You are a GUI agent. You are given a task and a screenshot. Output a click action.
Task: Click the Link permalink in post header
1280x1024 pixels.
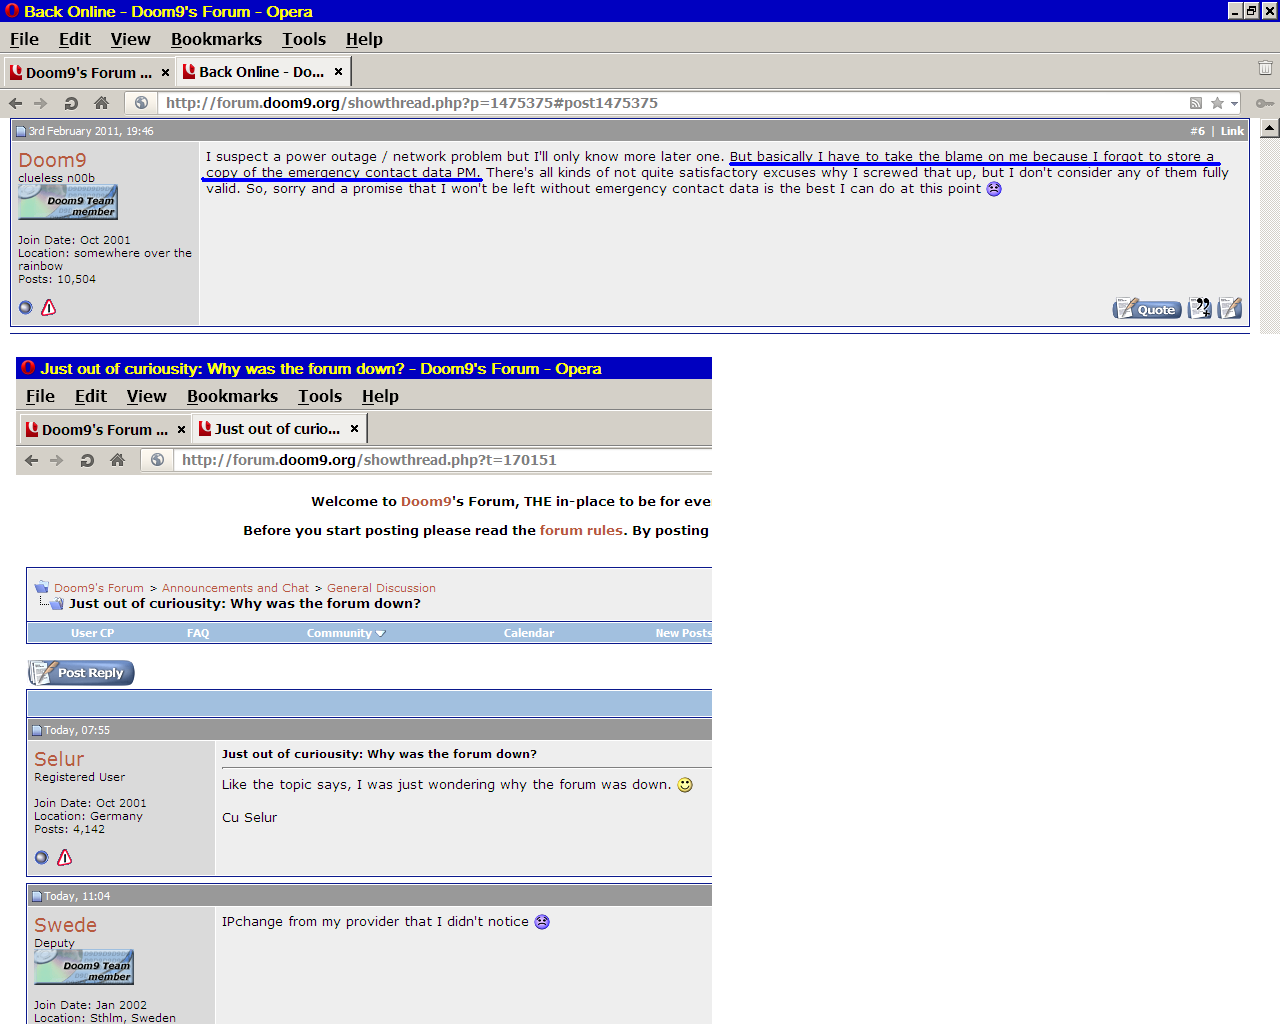[1232, 131]
